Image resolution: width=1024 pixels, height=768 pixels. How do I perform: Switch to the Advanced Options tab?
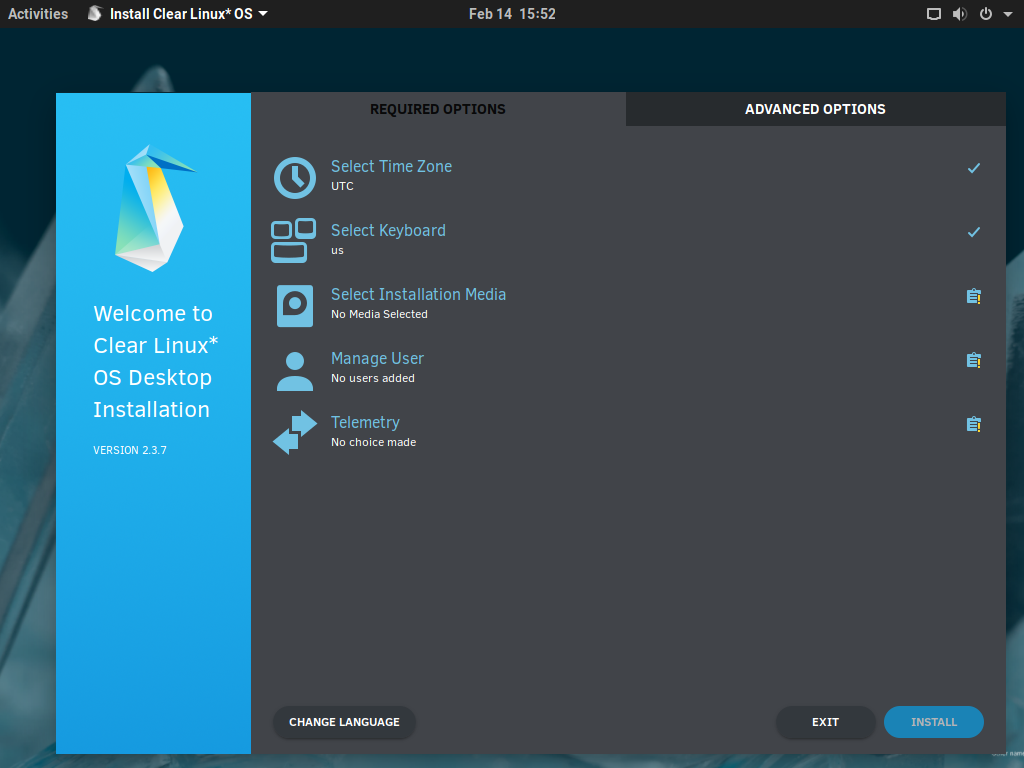[x=815, y=109]
